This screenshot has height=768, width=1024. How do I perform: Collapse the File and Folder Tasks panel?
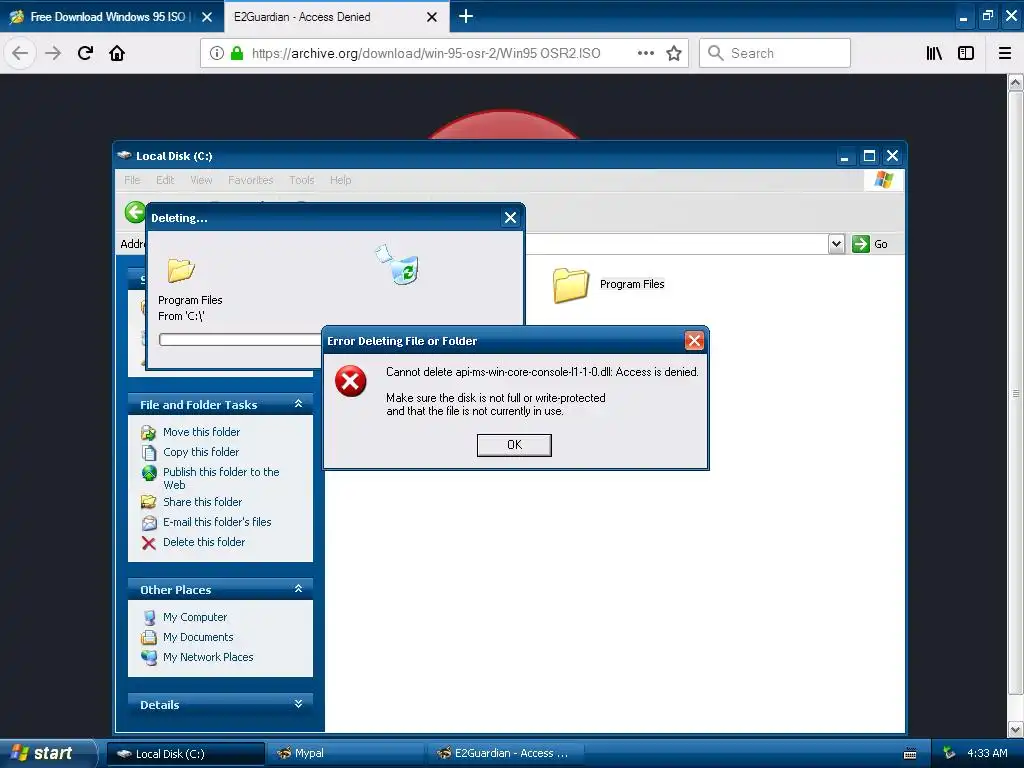(x=298, y=404)
